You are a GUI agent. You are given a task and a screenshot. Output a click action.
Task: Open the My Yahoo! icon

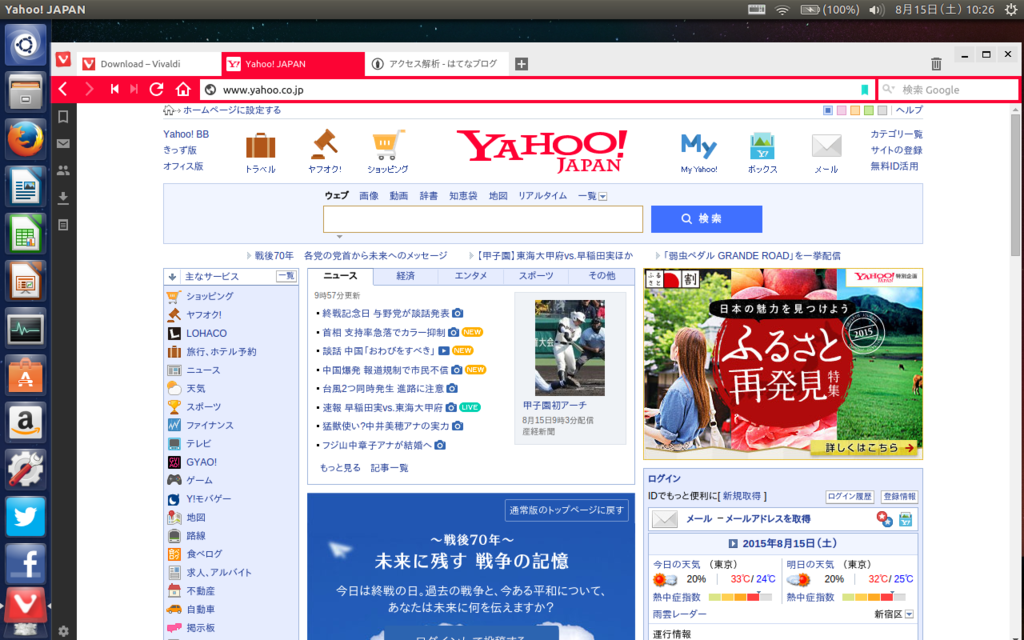(x=699, y=146)
